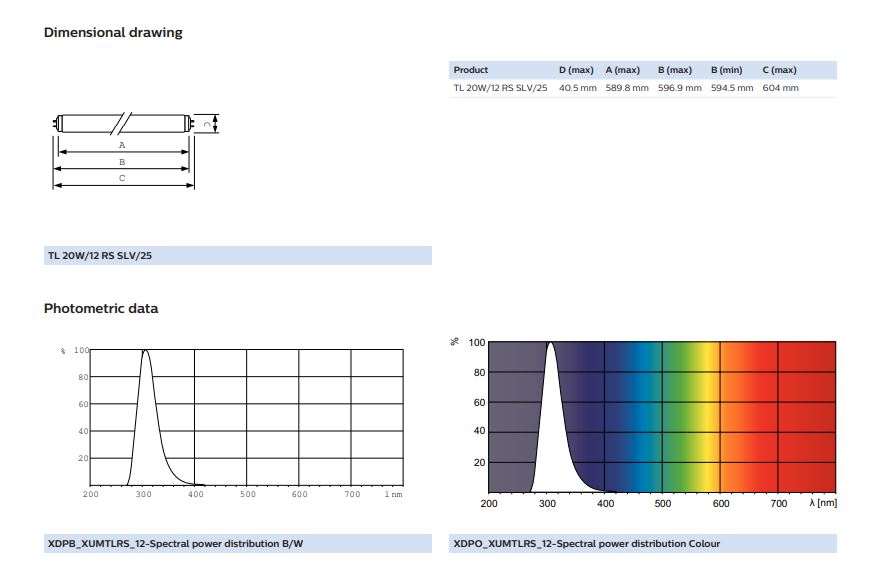Click the Dimensional drawing heading
This screenshot has width=882, height=580.
[113, 32]
